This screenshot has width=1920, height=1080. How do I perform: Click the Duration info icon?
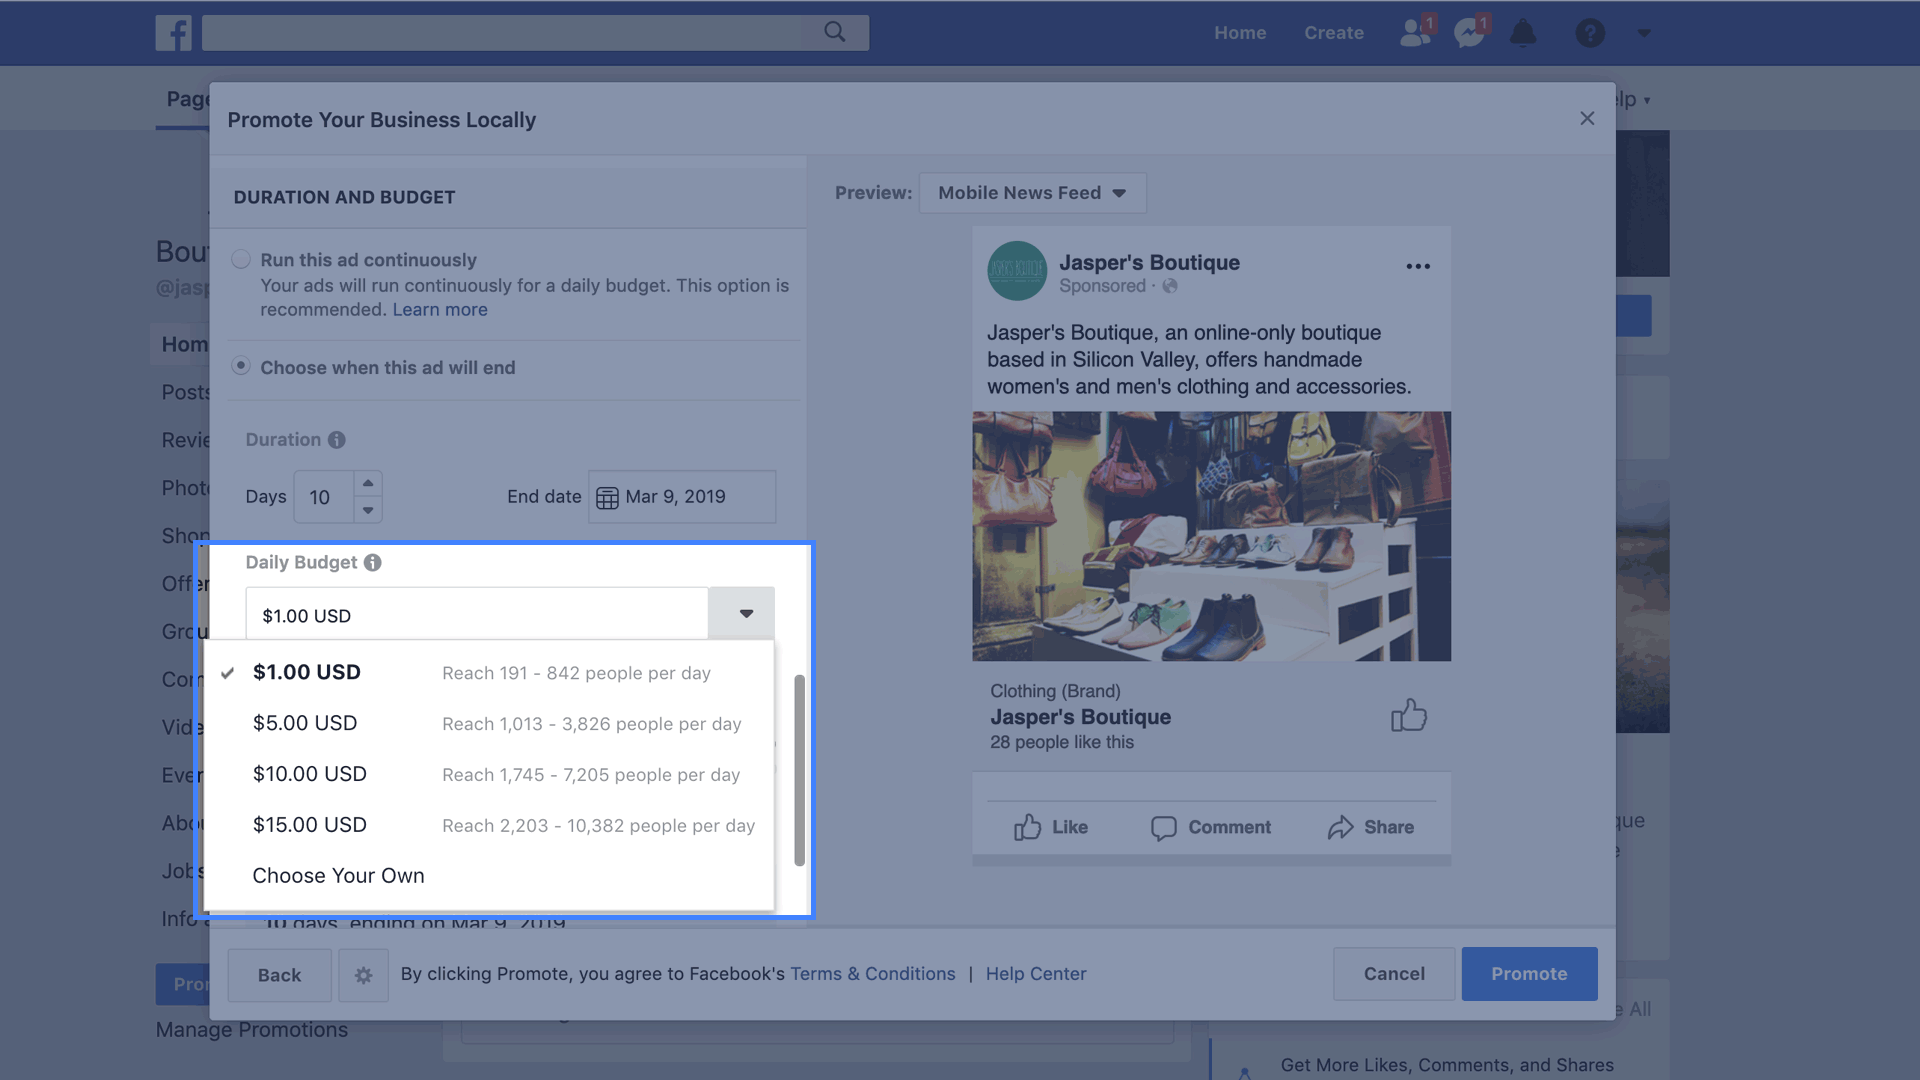(x=337, y=440)
